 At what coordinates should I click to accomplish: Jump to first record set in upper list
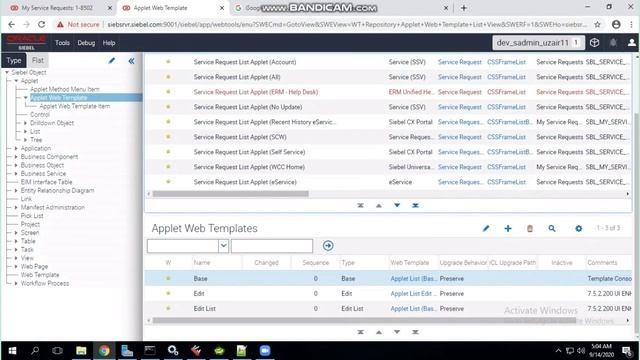coord(360,205)
